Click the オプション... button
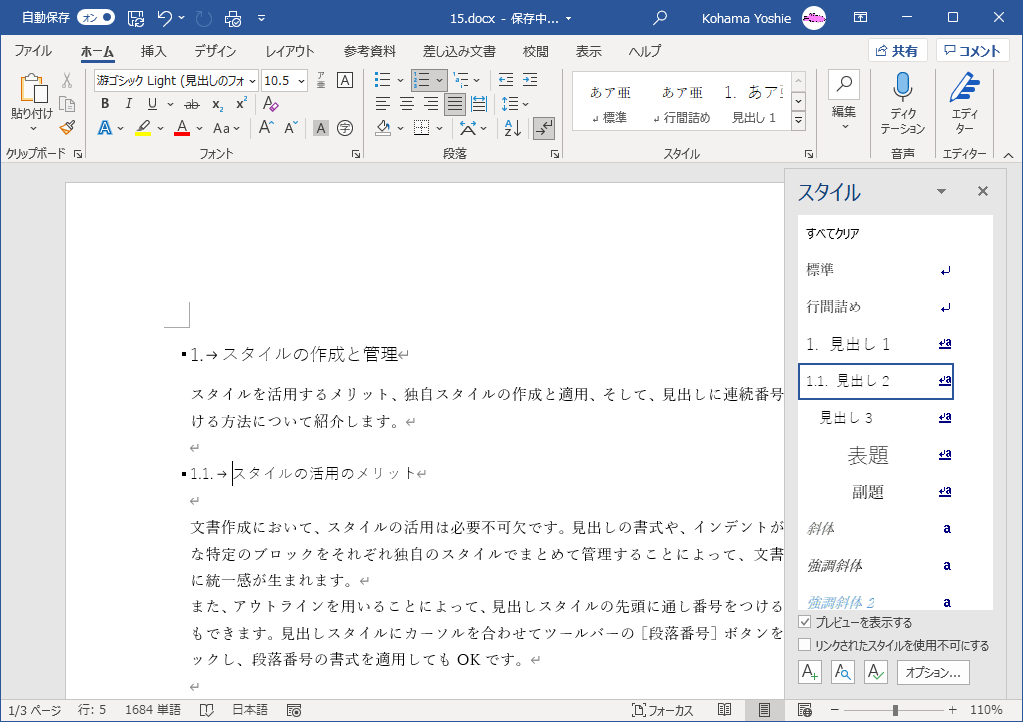Screen dimensions: 1023x722 pyautogui.click(x=933, y=672)
